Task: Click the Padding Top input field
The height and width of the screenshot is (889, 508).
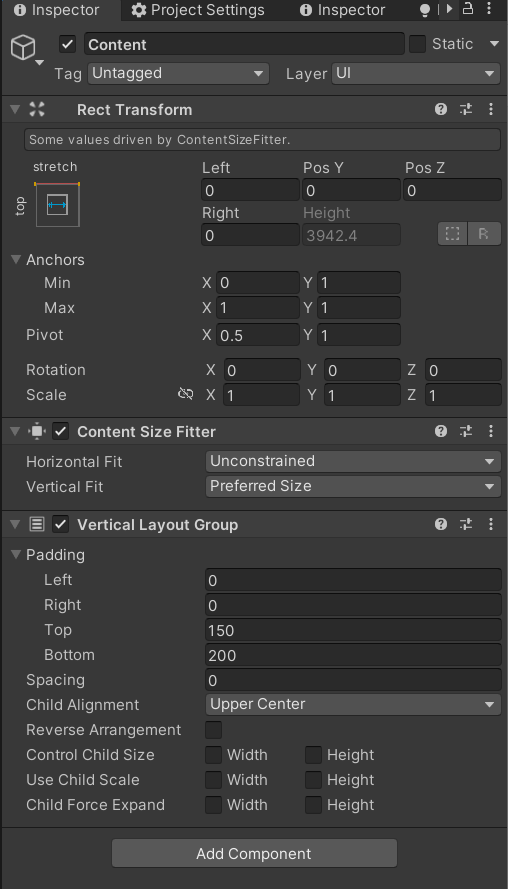Action: 353,630
